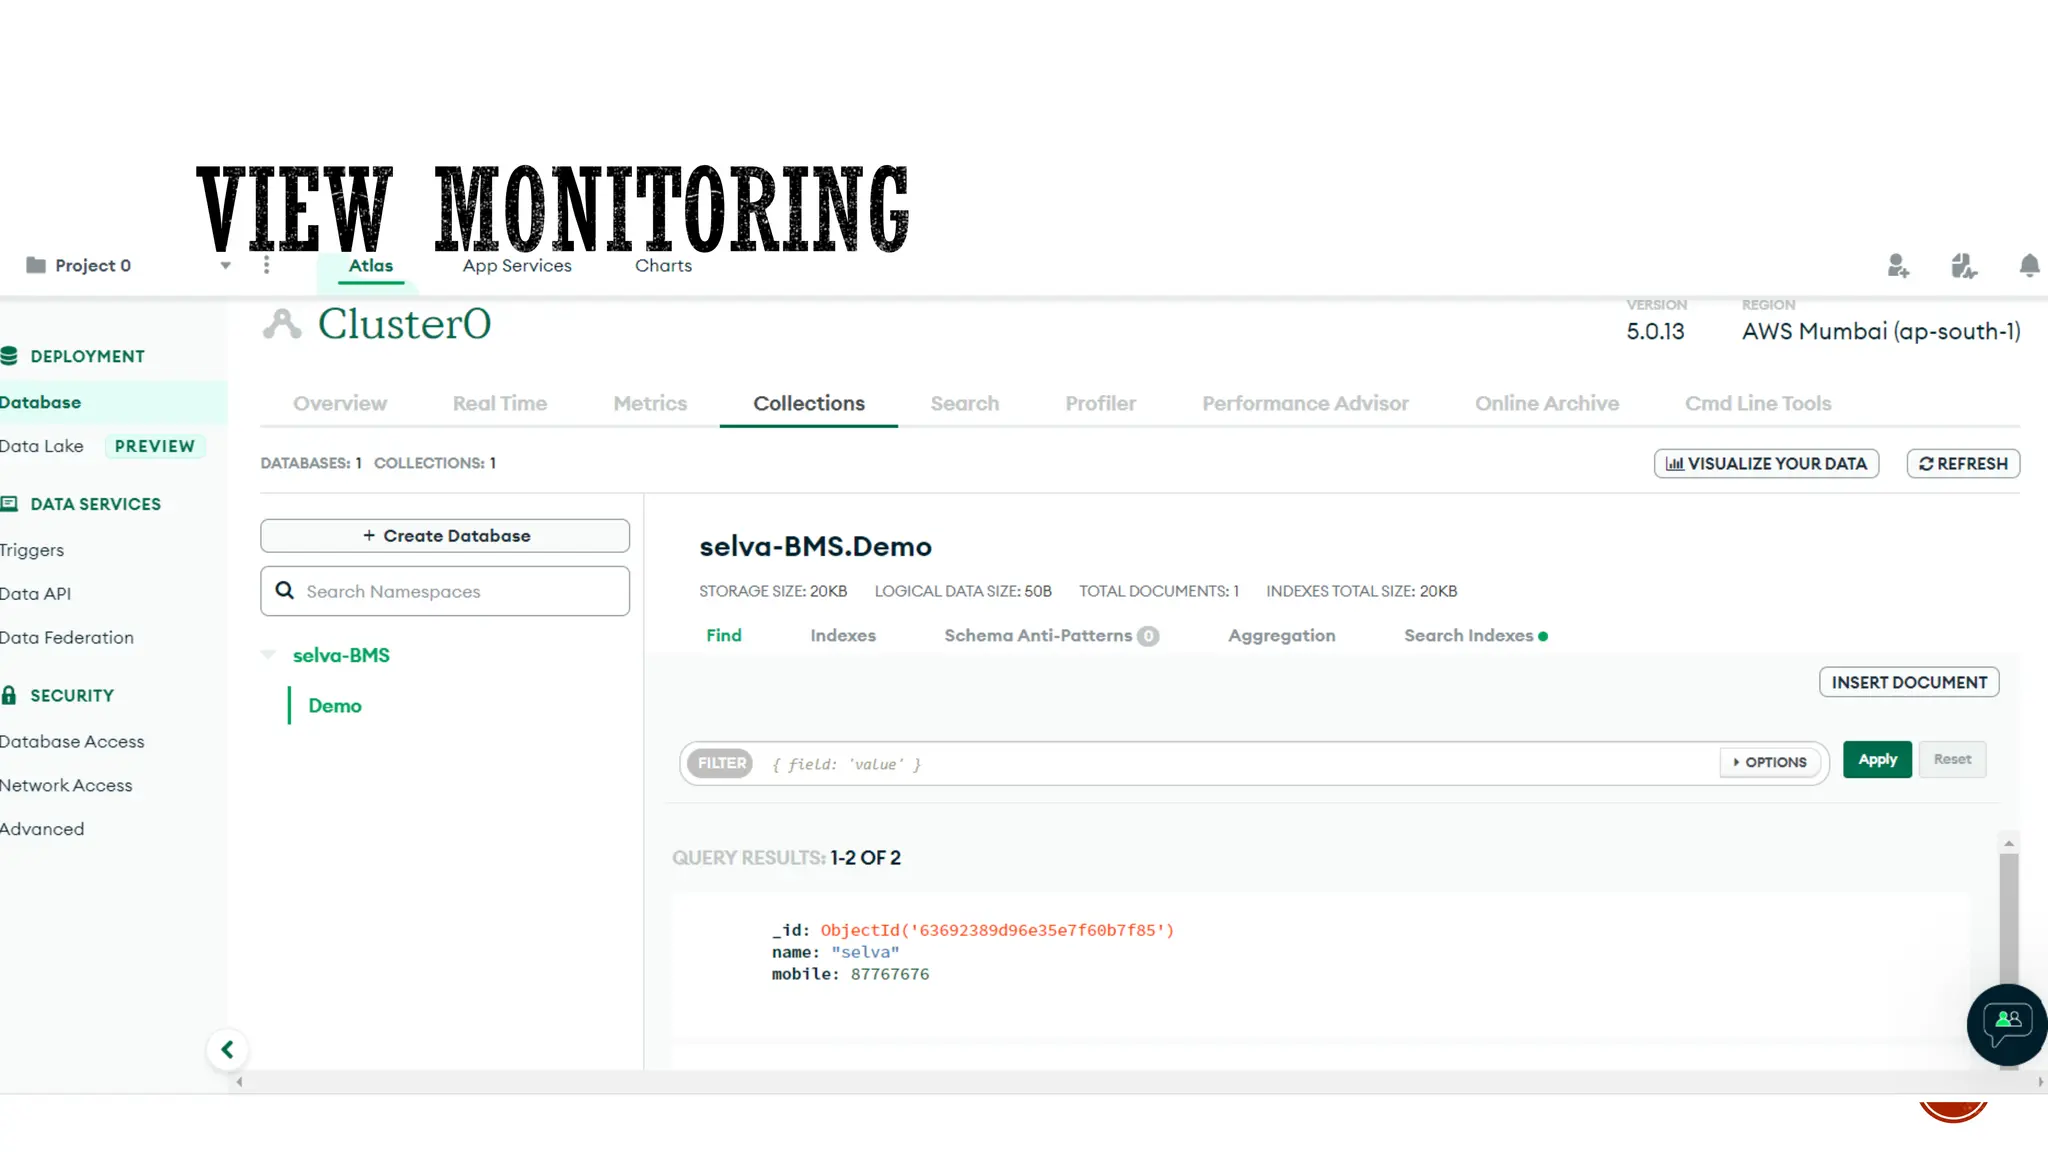Click the Create Database button
Screen dimensions: 2048x1152
point(445,535)
